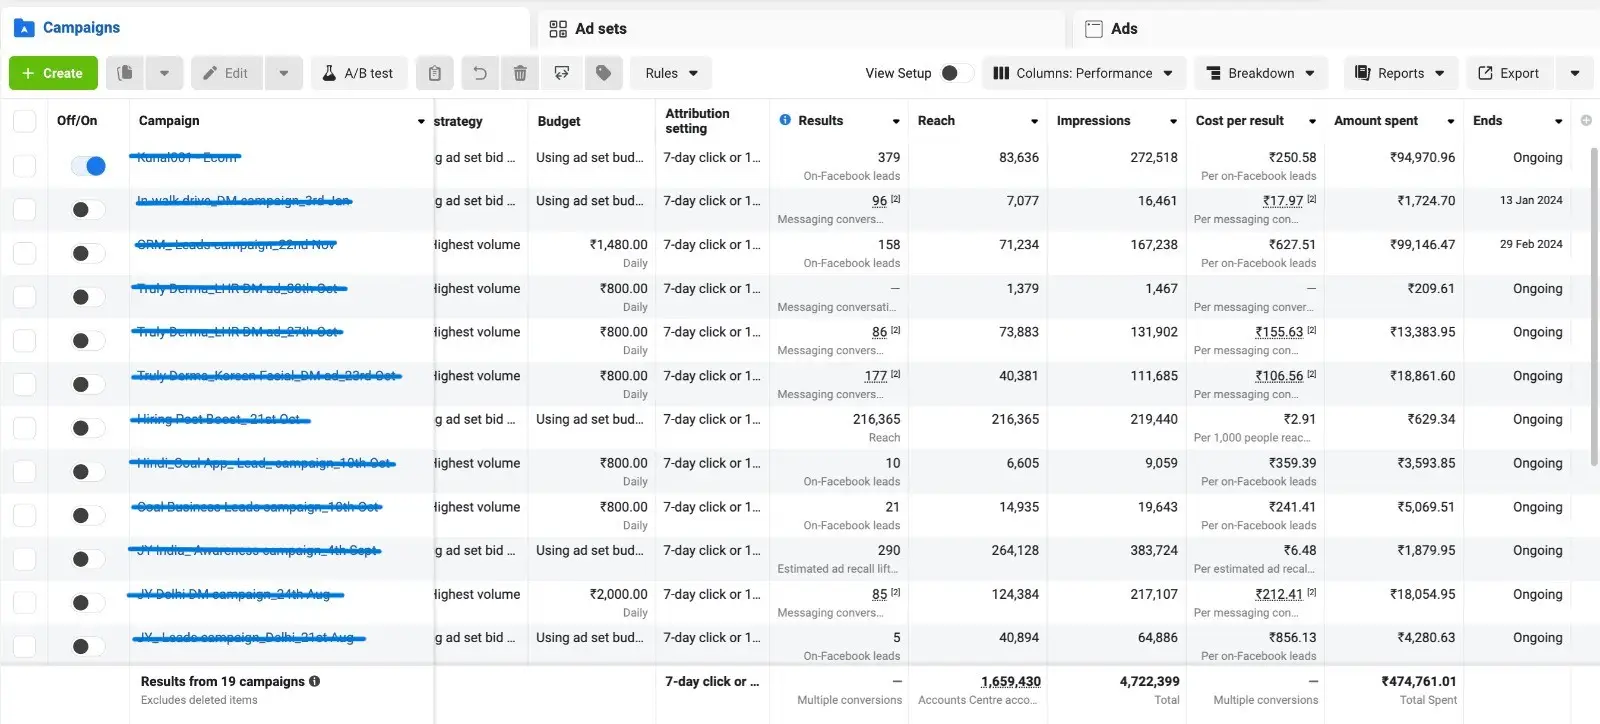Click the import/export comment icon beside trash
Image resolution: width=1600 pixels, height=724 pixels.
point(562,73)
